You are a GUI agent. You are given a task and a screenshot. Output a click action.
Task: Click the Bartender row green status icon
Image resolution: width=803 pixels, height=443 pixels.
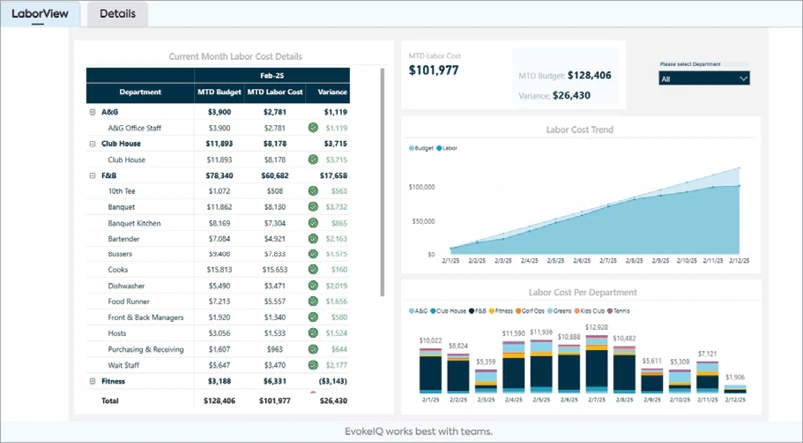click(x=313, y=239)
